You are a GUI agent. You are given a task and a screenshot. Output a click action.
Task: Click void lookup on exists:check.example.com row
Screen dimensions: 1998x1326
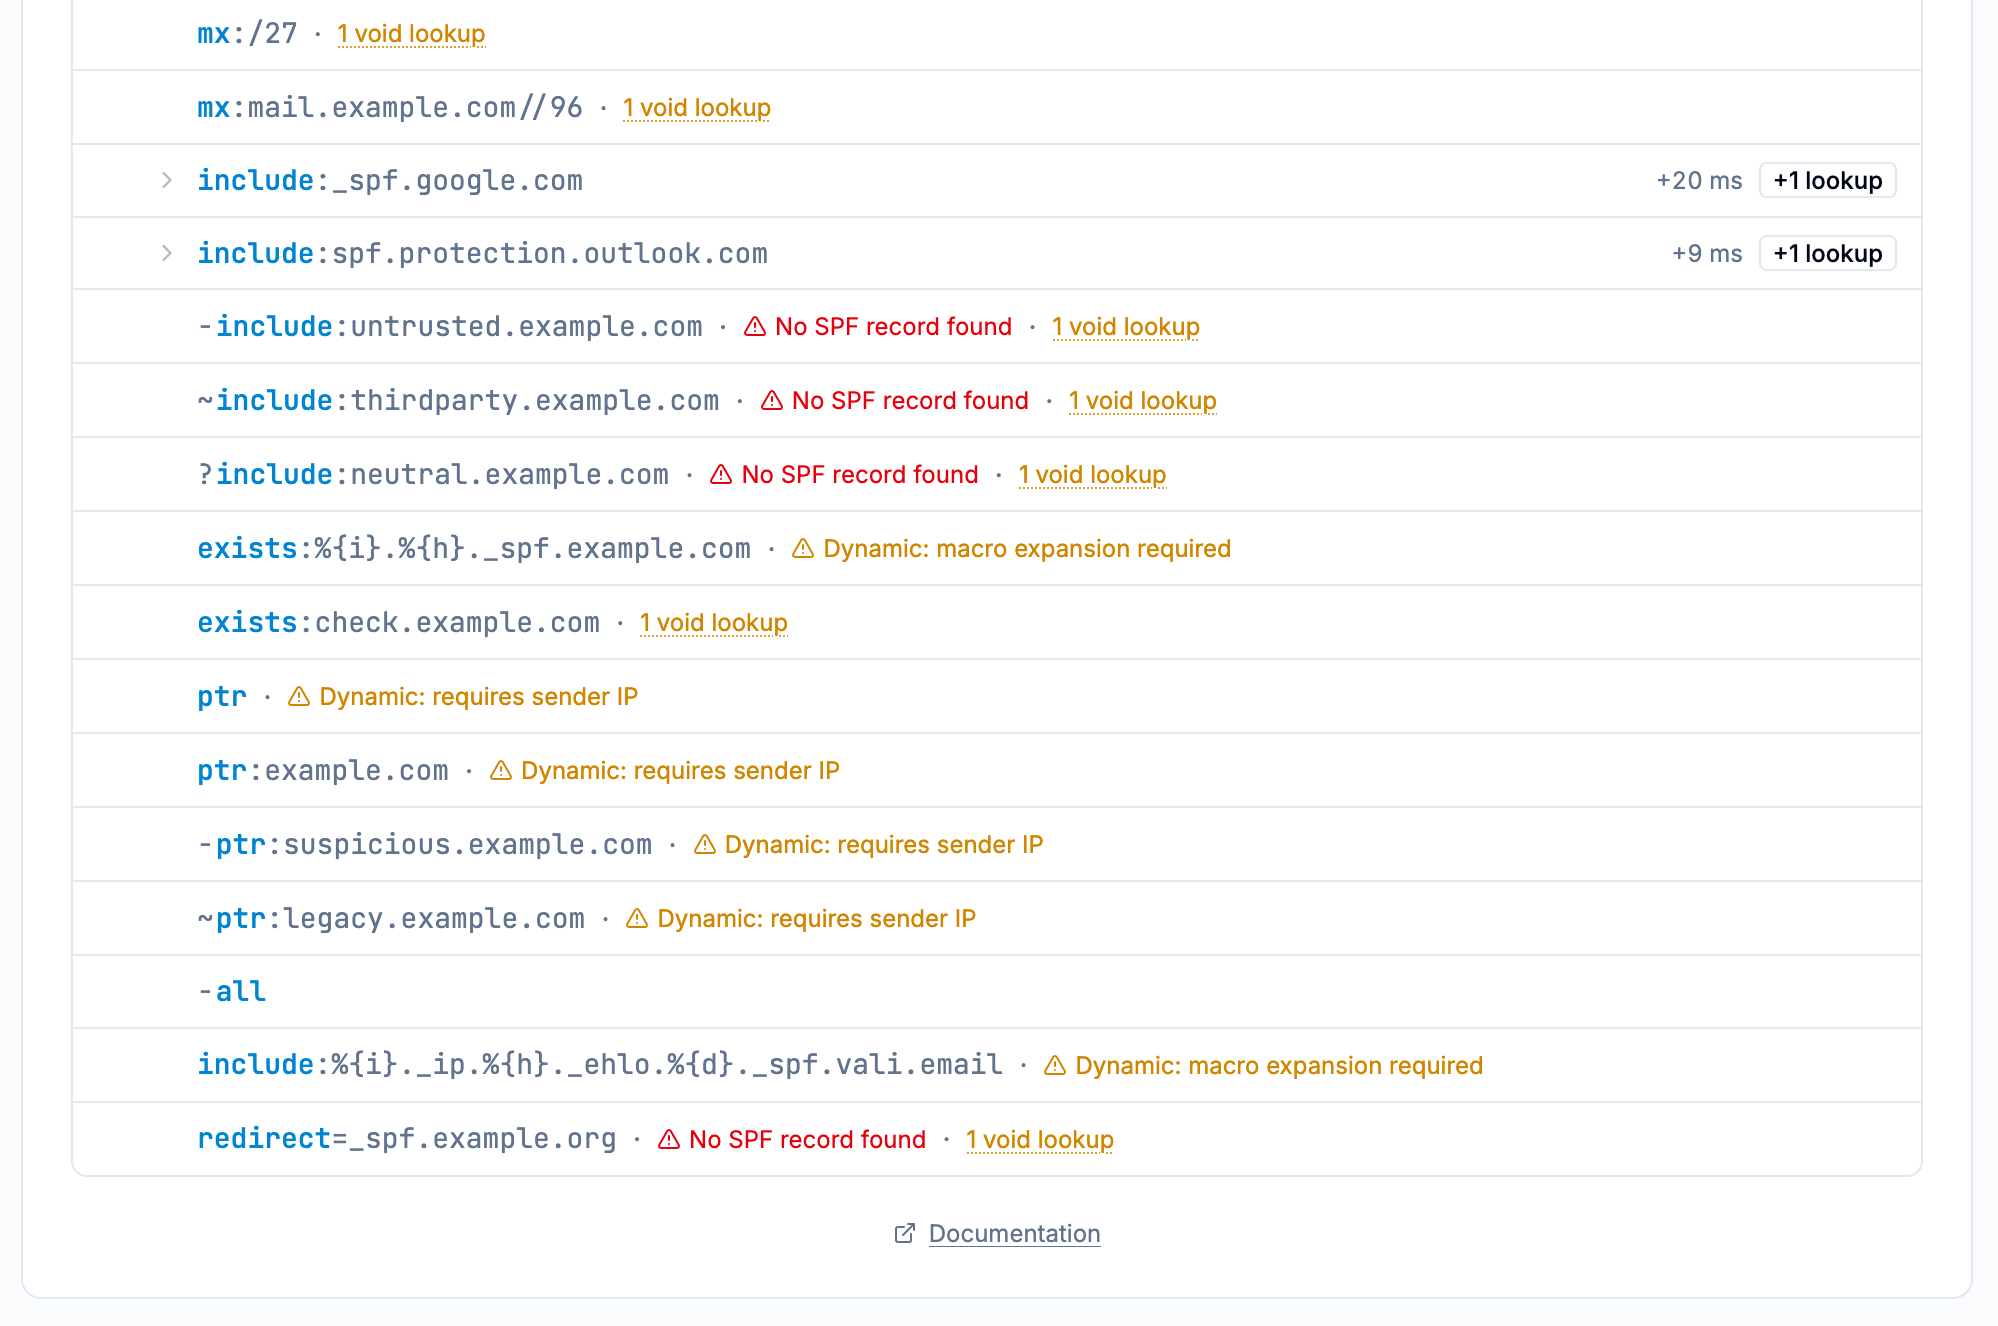pos(714,622)
